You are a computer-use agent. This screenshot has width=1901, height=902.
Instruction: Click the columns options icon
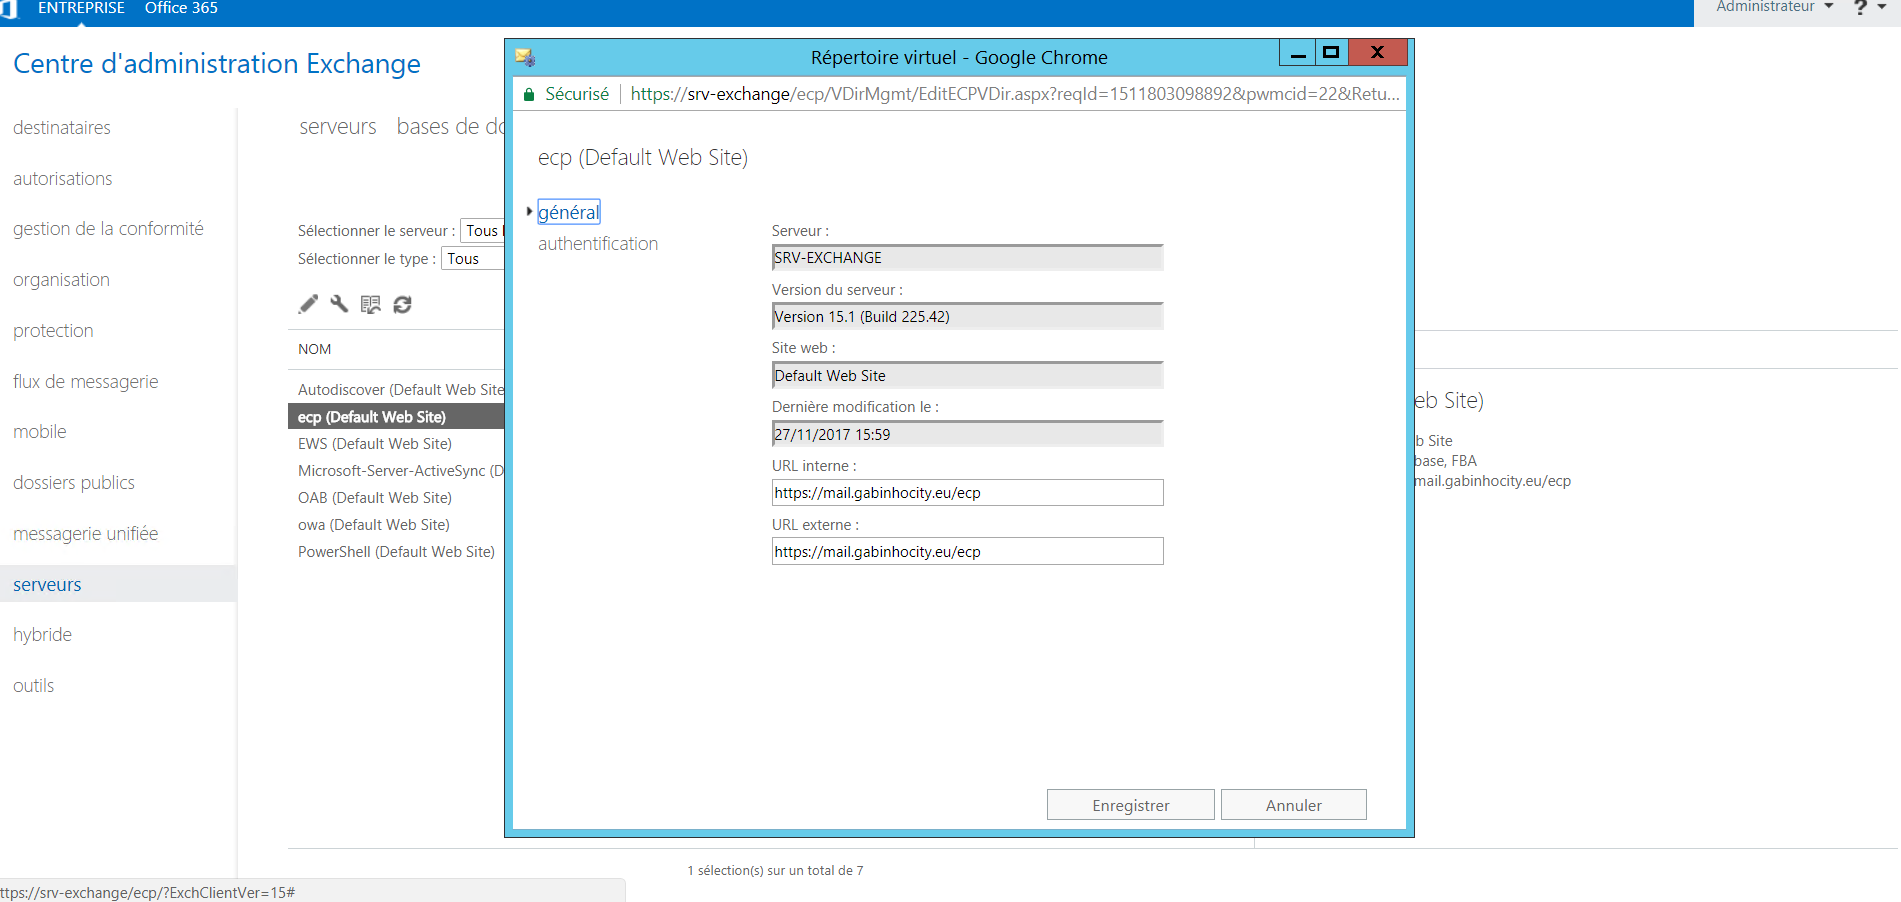tap(371, 304)
